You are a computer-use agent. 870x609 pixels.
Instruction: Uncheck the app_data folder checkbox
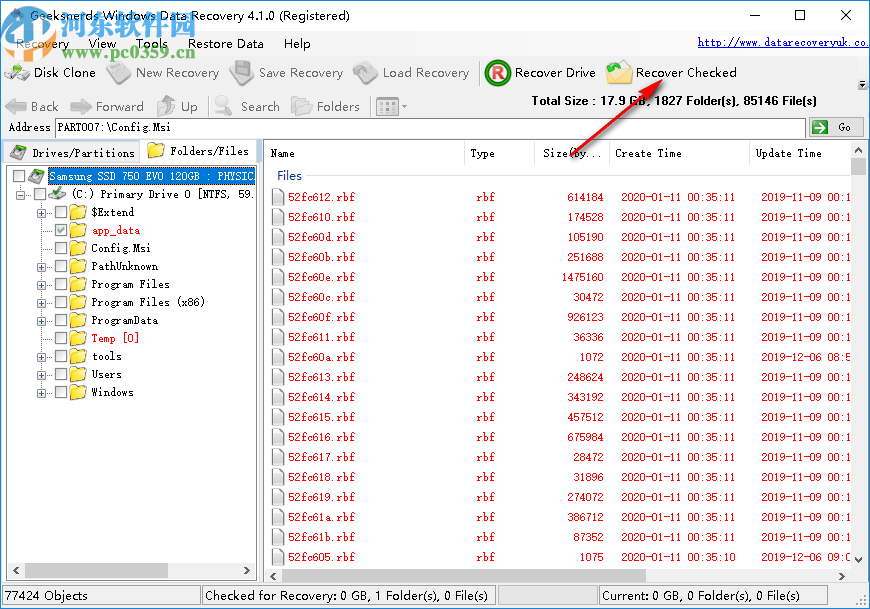(x=60, y=229)
